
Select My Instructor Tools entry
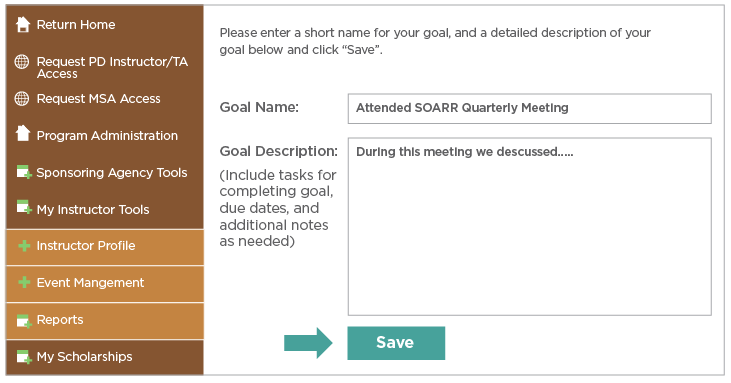coord(93,210)
